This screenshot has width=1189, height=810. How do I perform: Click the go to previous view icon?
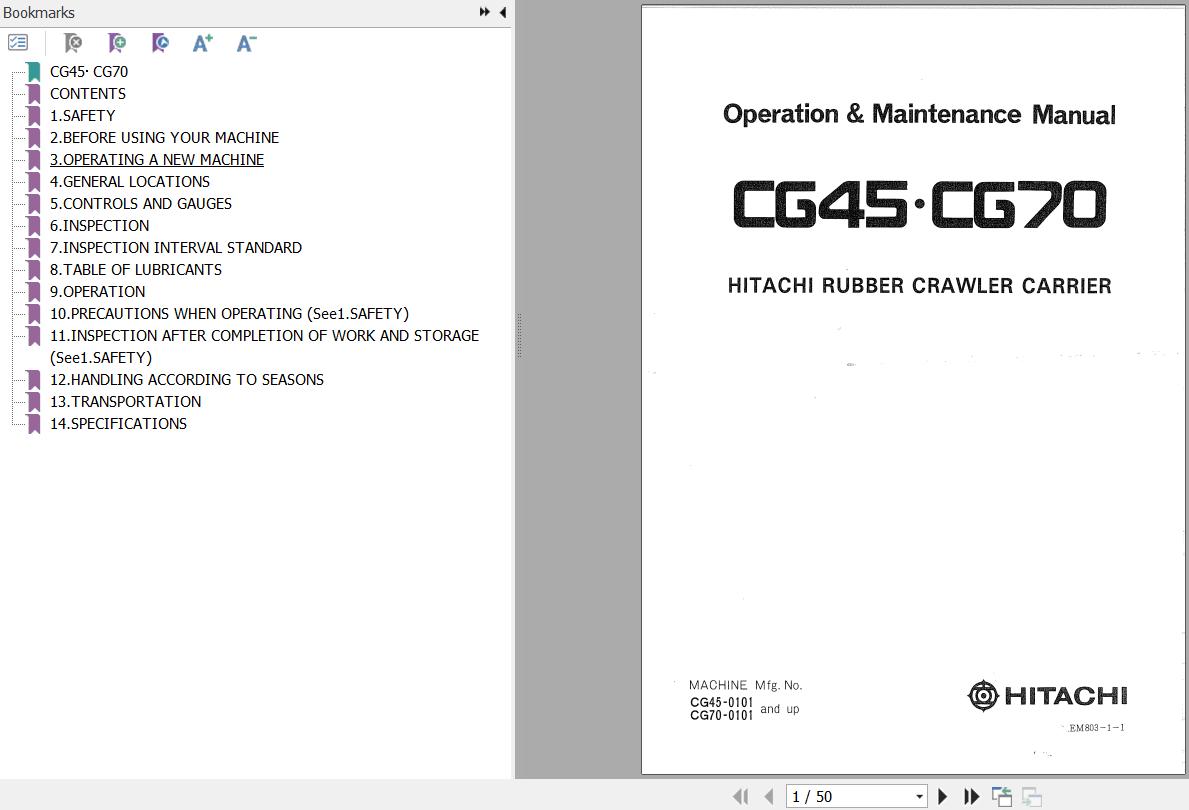coord(1002,796)
